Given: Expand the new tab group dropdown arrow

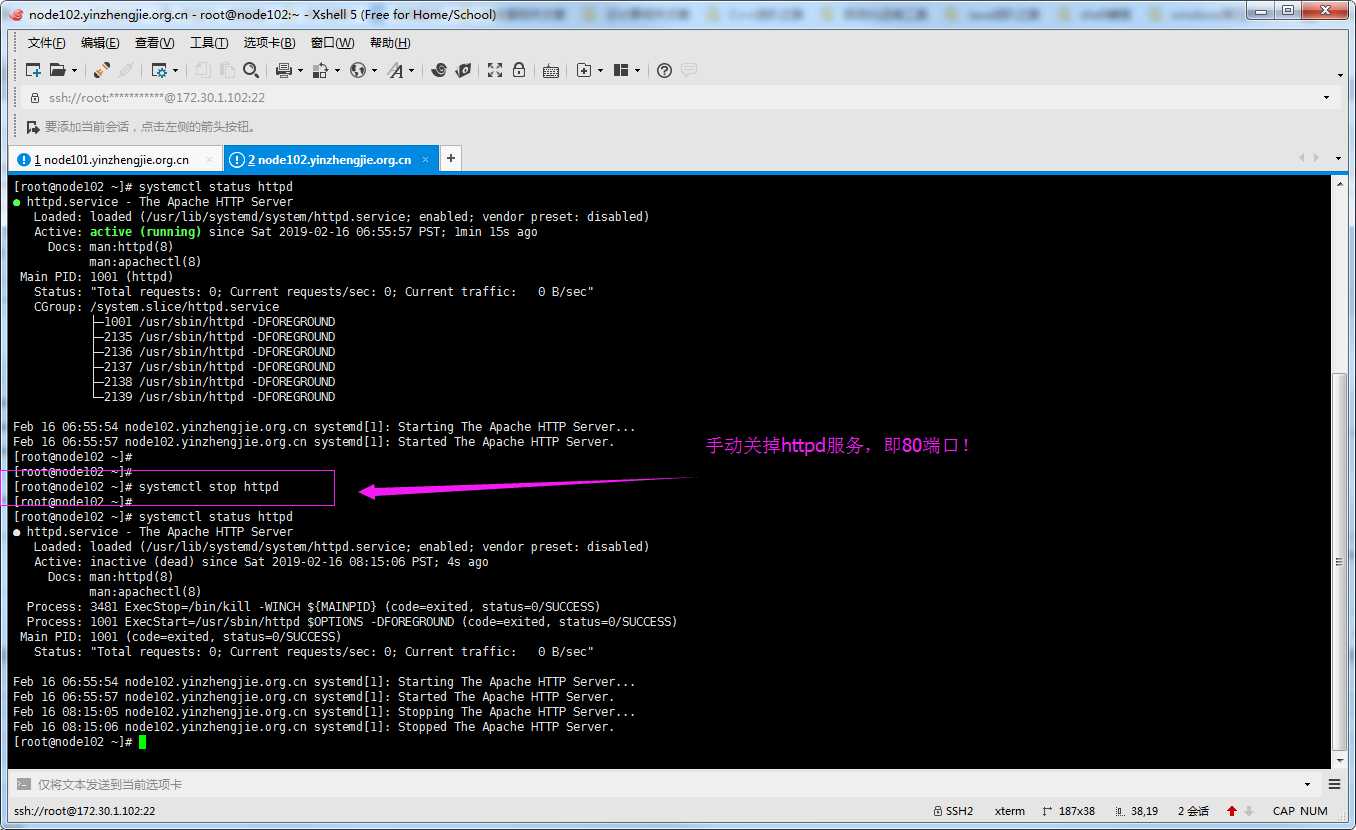Looking at the screenshot, I should 600,70.
